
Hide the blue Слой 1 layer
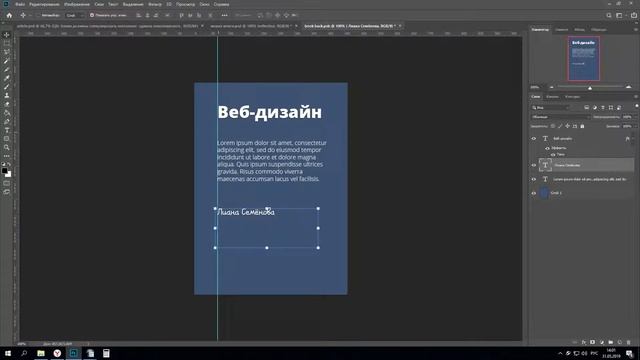pos(533,193)
